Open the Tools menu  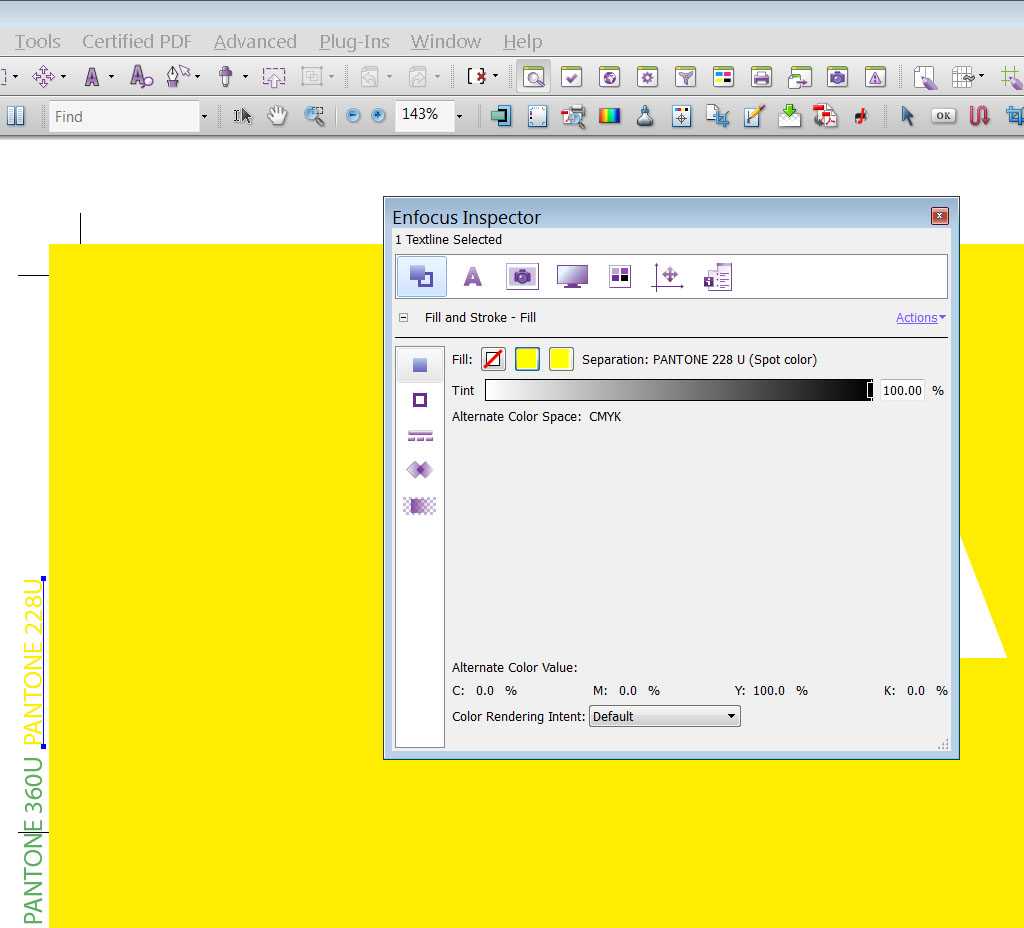(x=37, y=42)
